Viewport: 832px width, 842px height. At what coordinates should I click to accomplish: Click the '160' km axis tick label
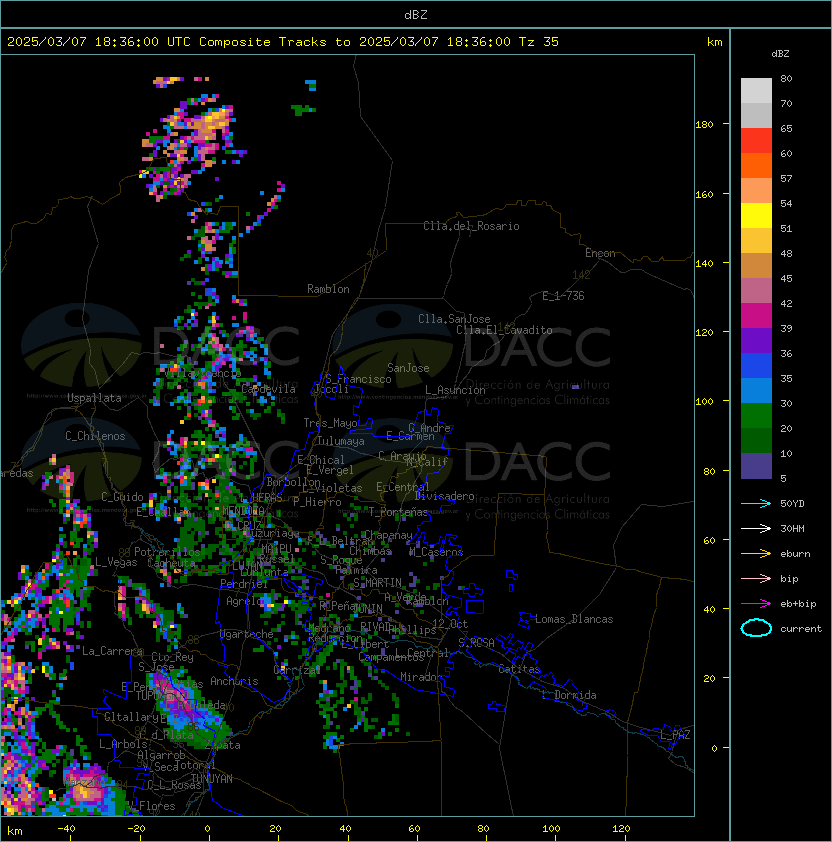tap(704, 194)
